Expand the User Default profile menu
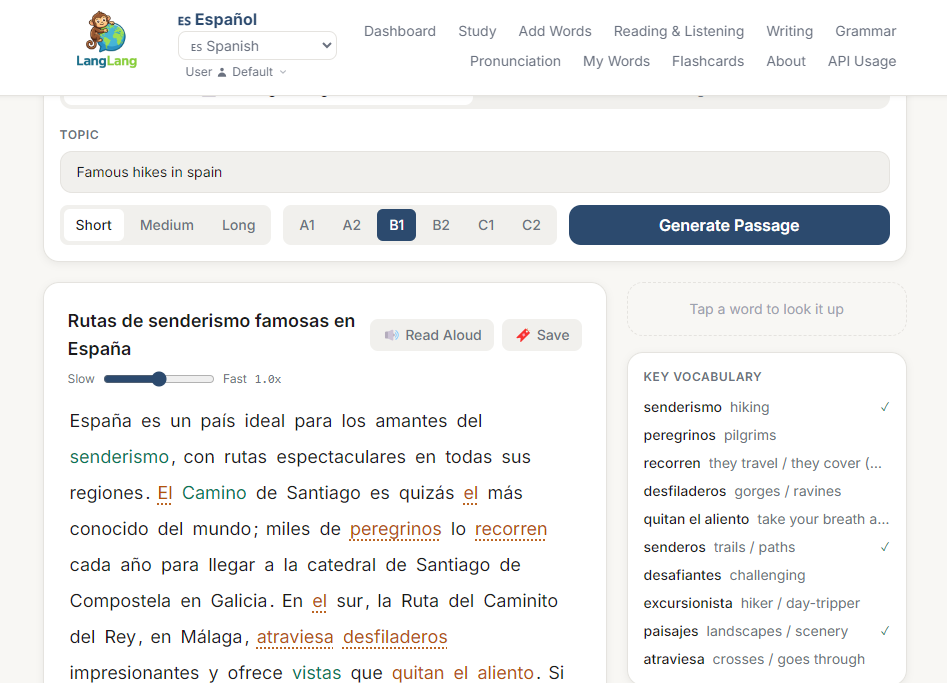Image resolution: width=947 pixels, height=683 pixels. tap(236, 72)
